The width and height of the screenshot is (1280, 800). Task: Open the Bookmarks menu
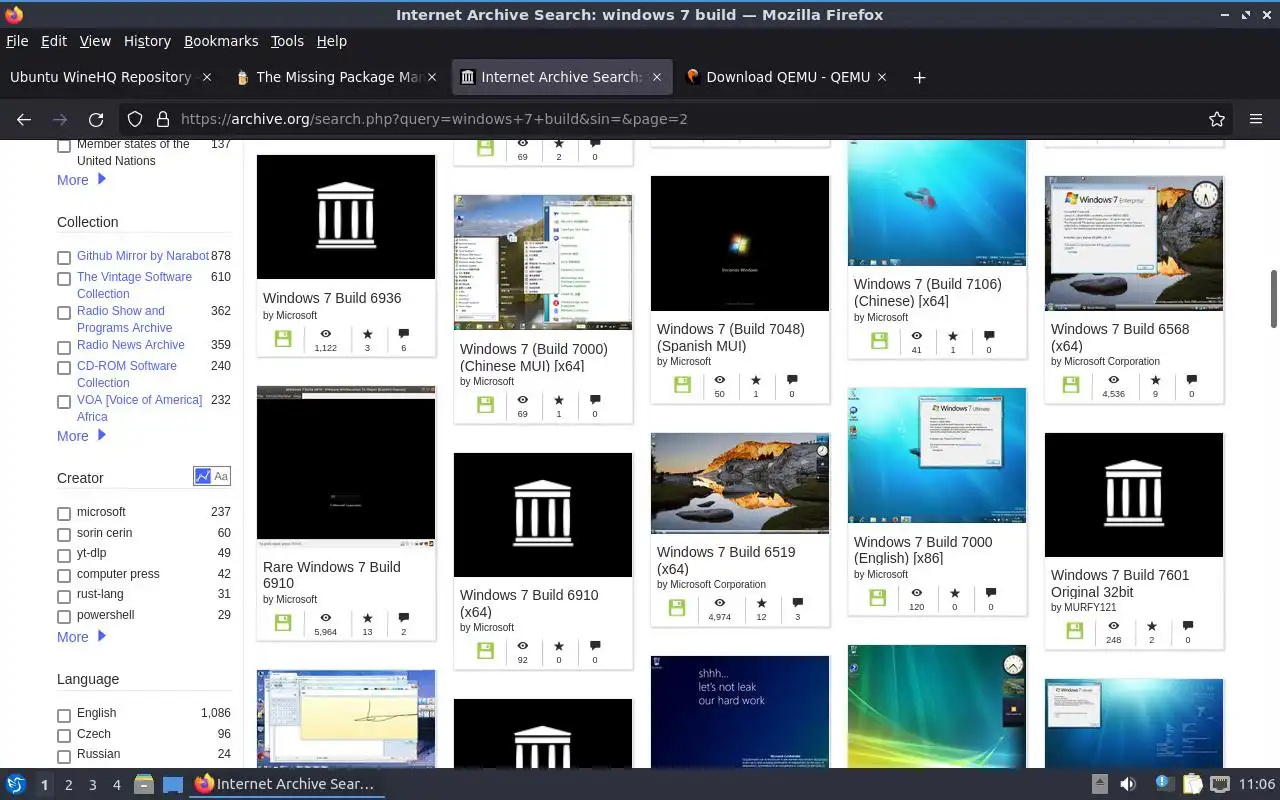click(221, 41)
